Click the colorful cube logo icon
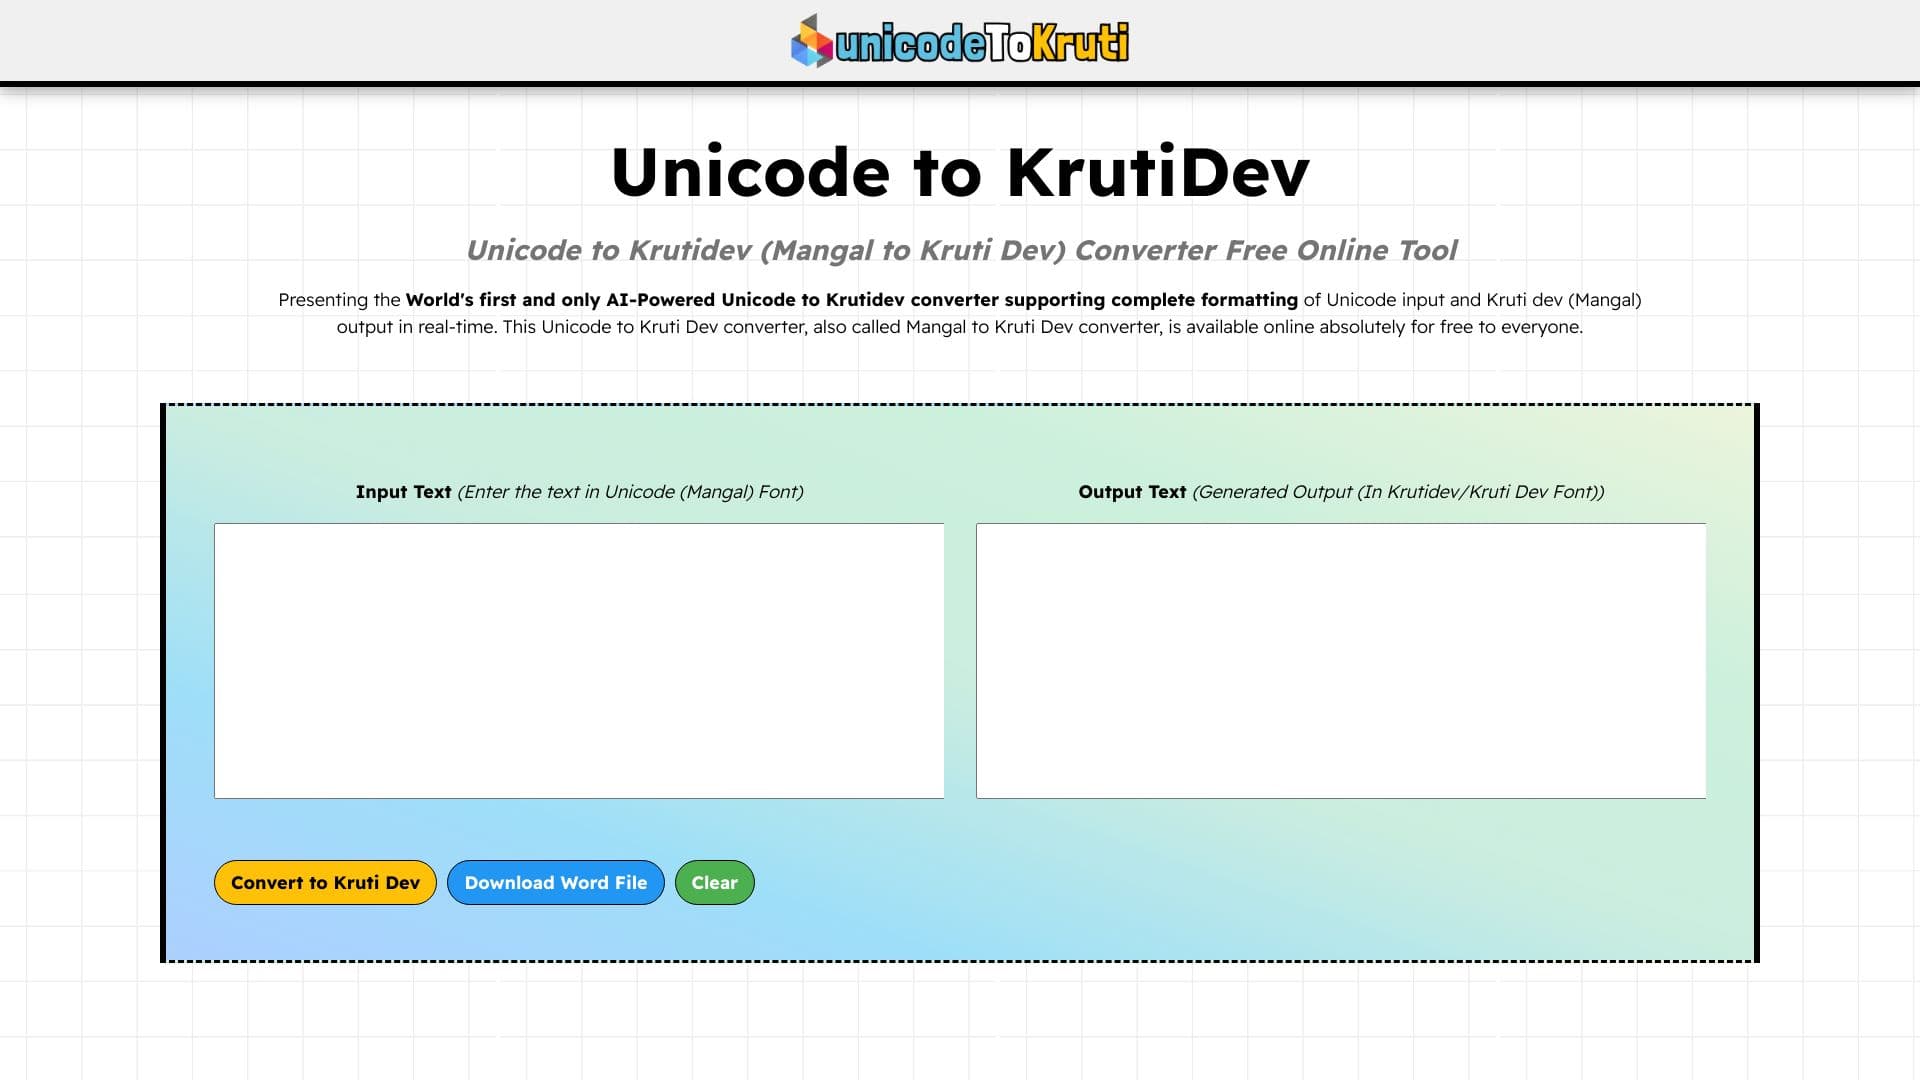Screen dimensions: 1920x1080 810,41
